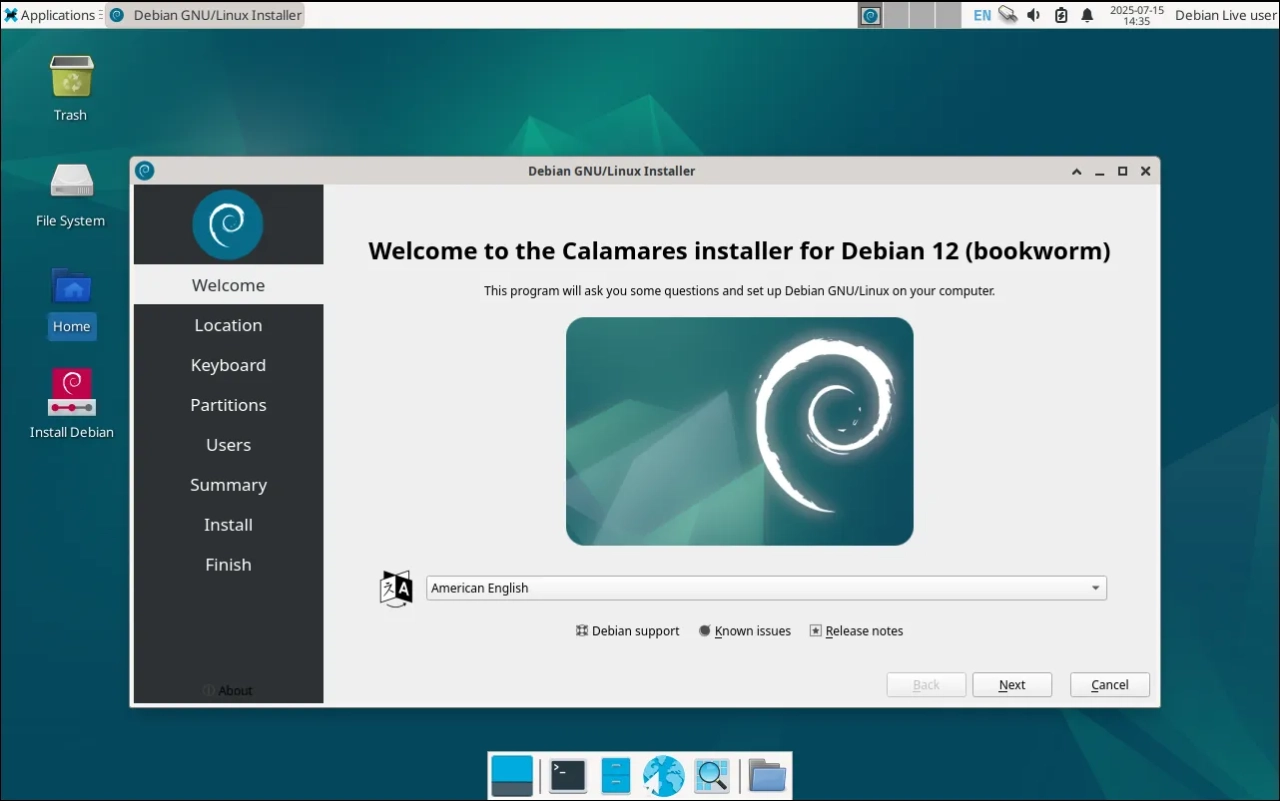Click the Cancel button
The image size is (1280, 801).
point(1109,685)
